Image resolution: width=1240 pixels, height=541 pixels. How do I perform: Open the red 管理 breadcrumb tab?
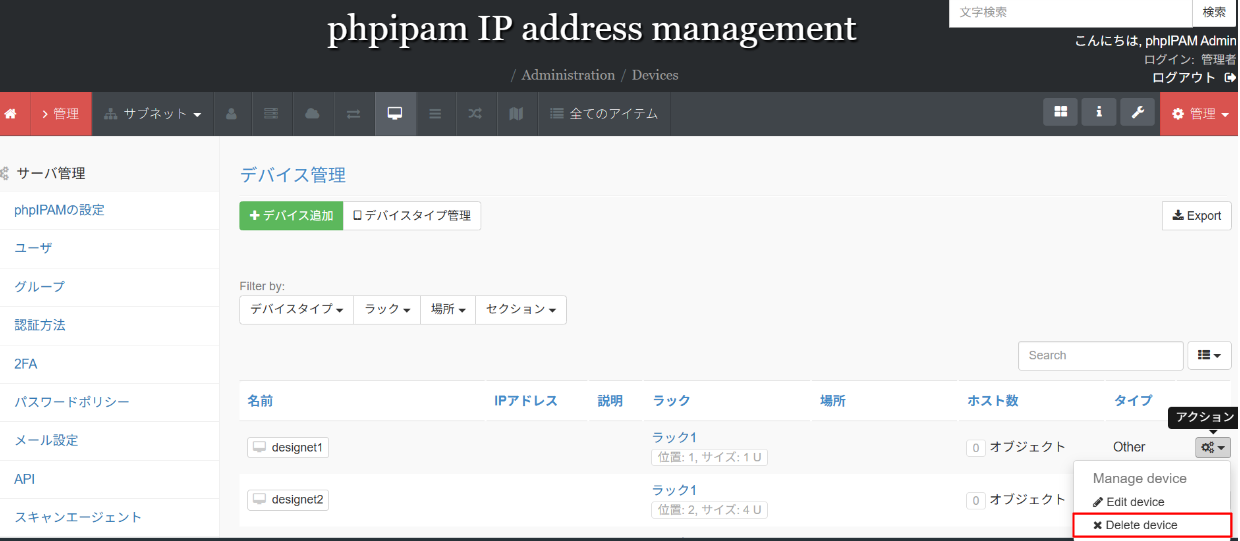pyautogui.click(x=61, y=114)
